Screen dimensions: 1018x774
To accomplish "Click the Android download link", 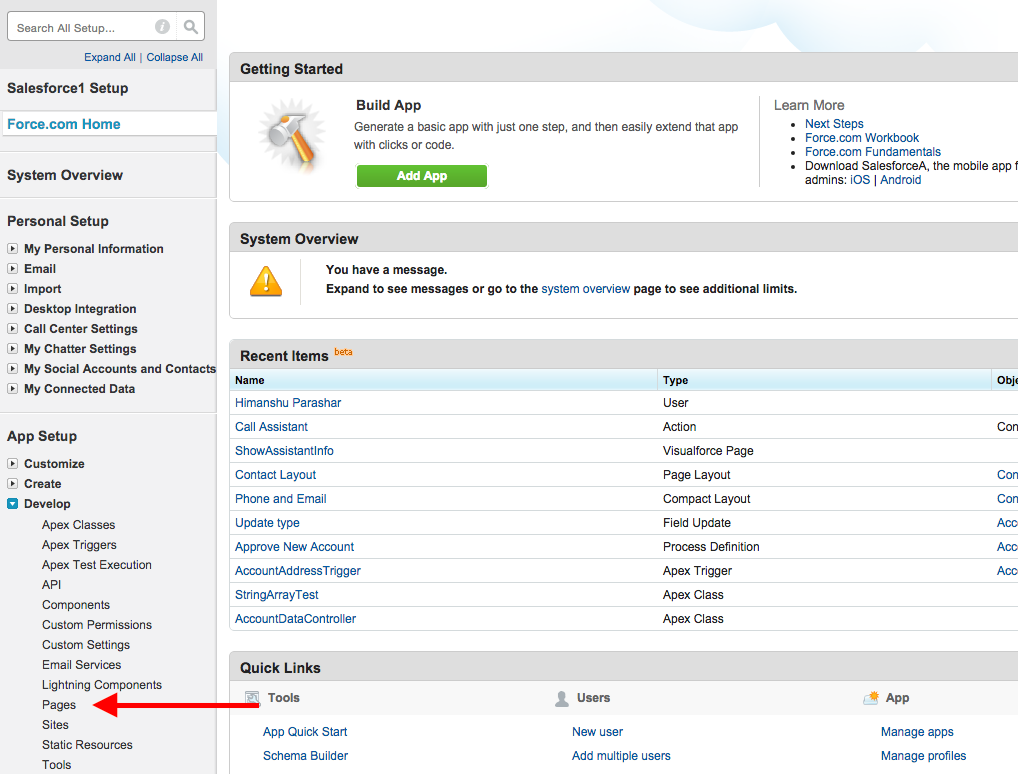I will (900, 180).
